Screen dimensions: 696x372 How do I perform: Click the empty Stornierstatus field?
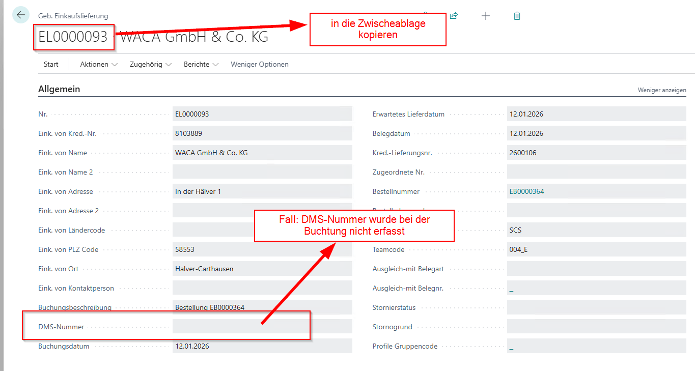click(596, 307)
